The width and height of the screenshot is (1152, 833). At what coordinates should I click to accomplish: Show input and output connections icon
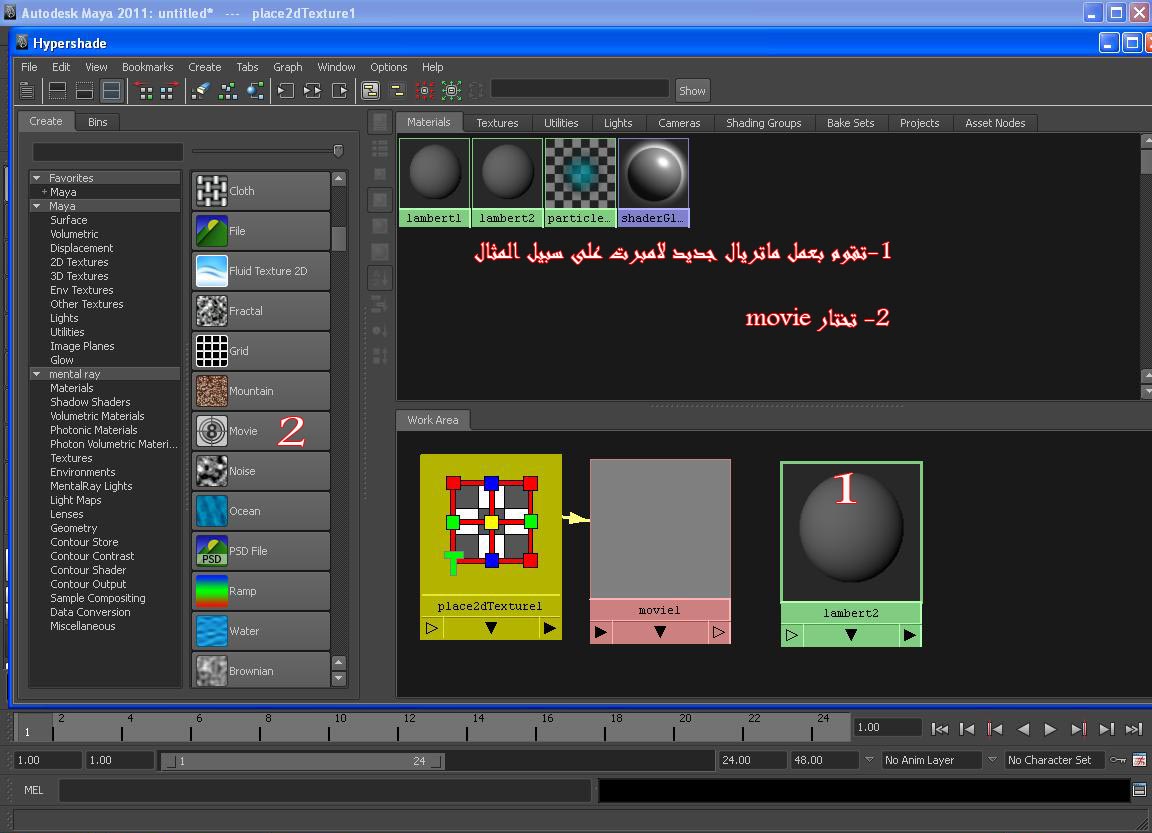(x=313, y=91)
